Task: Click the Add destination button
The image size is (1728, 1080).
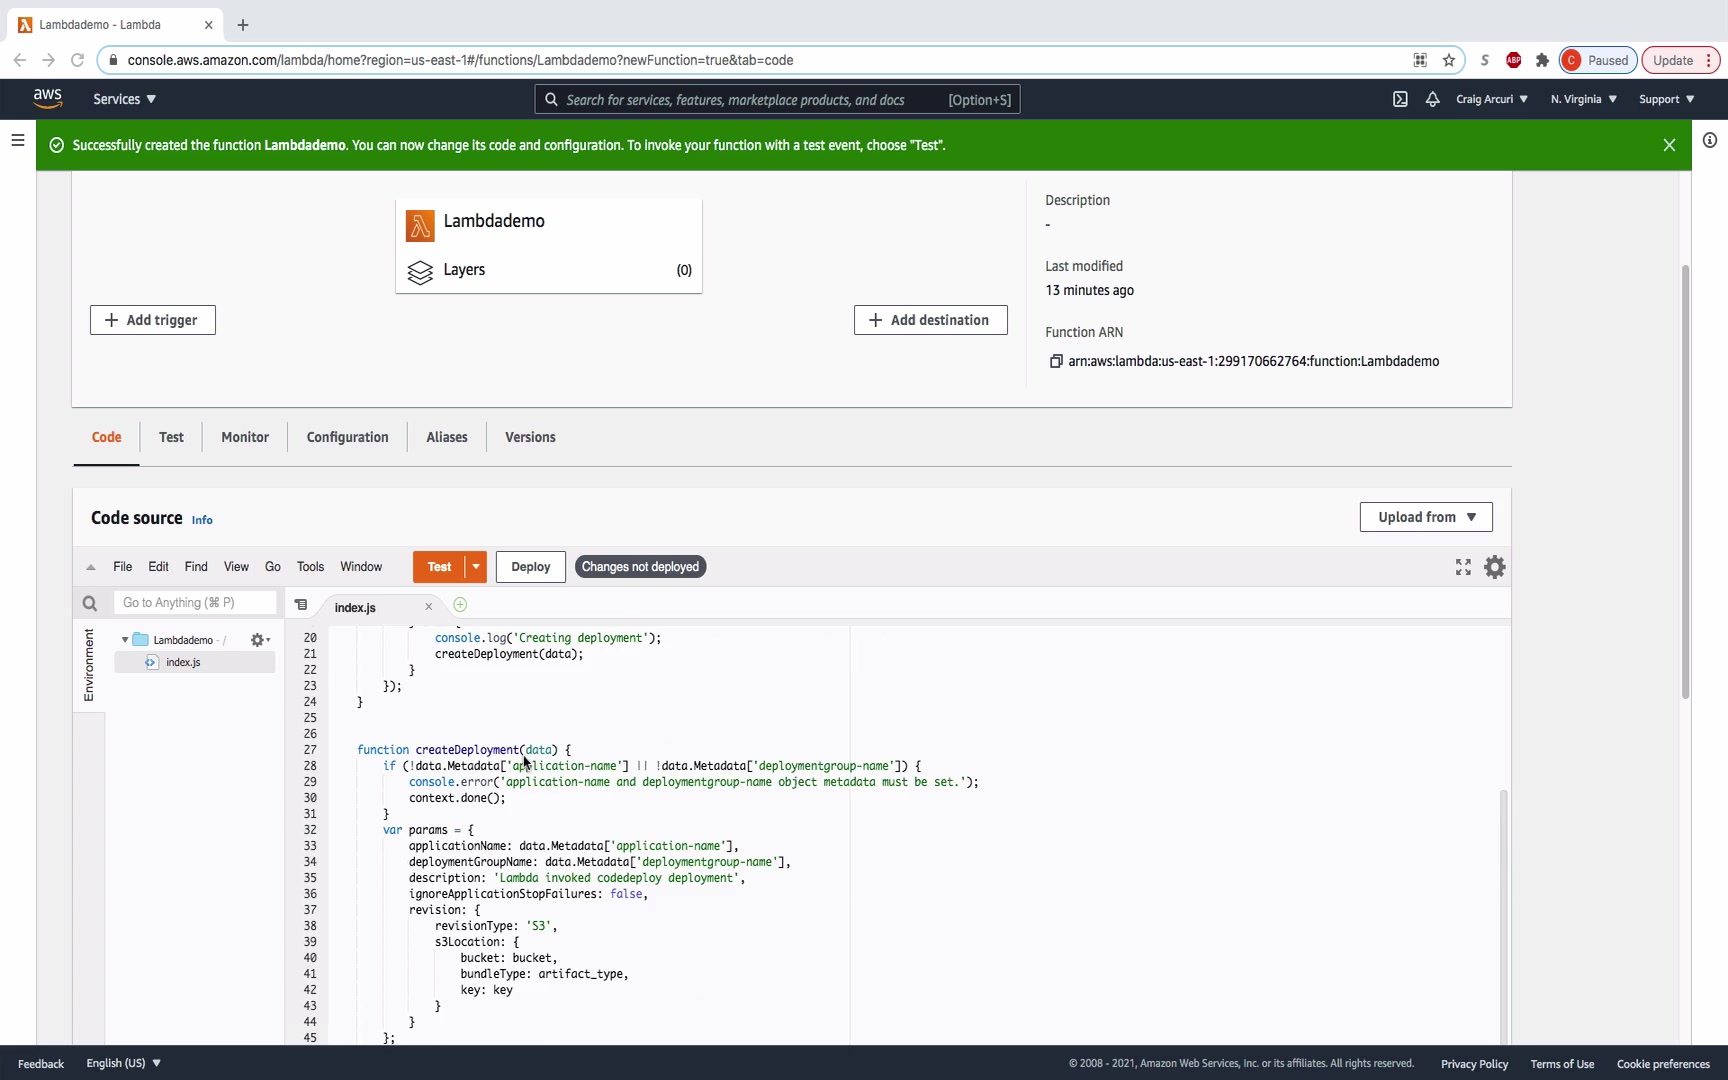Action: click(931, 320)
